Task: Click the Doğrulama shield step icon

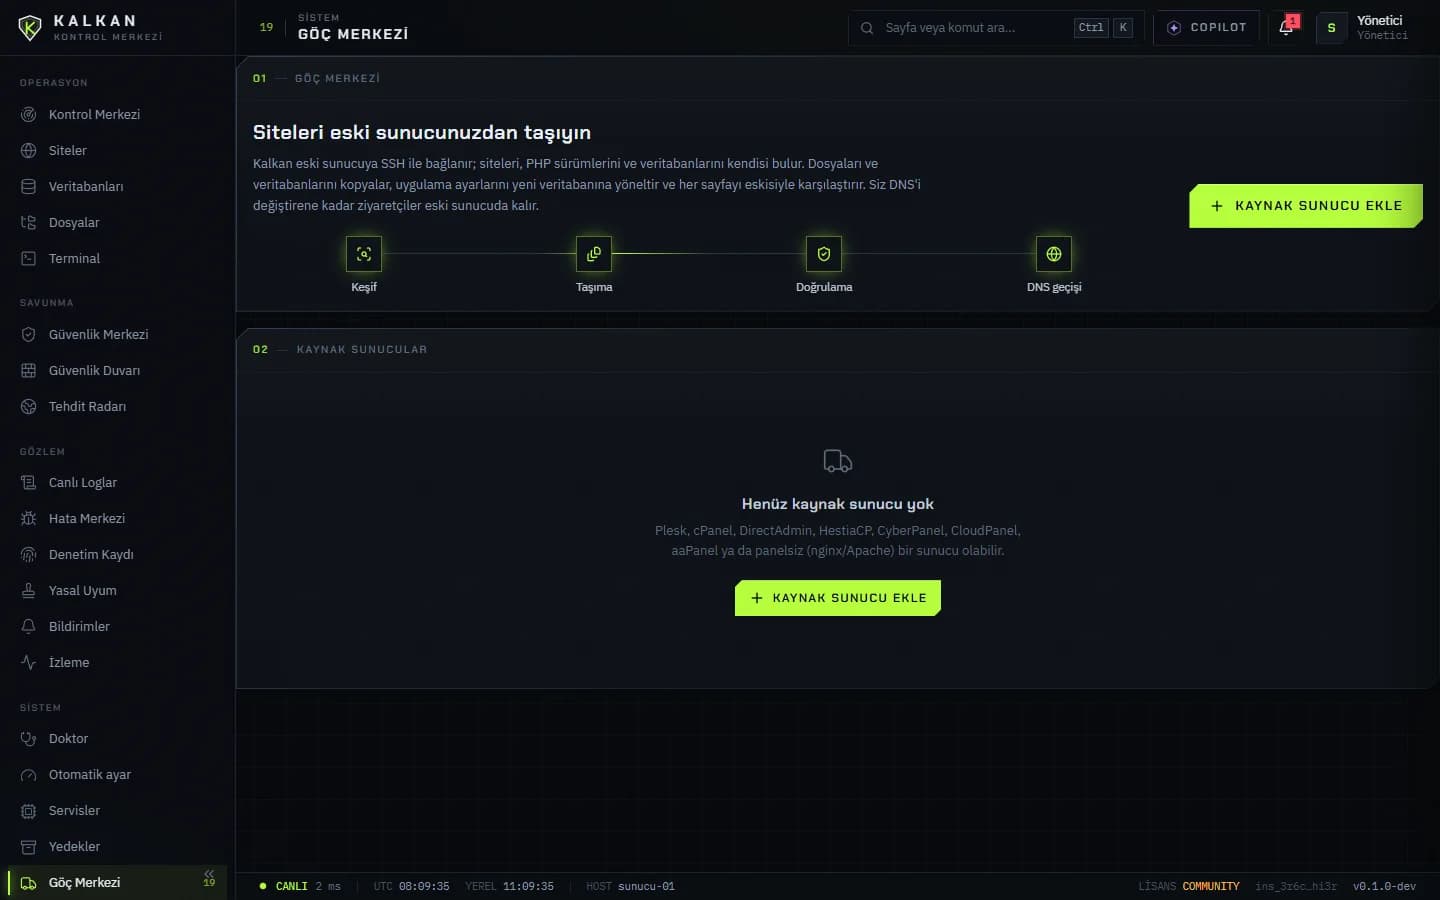Action: tap(824, 254)
